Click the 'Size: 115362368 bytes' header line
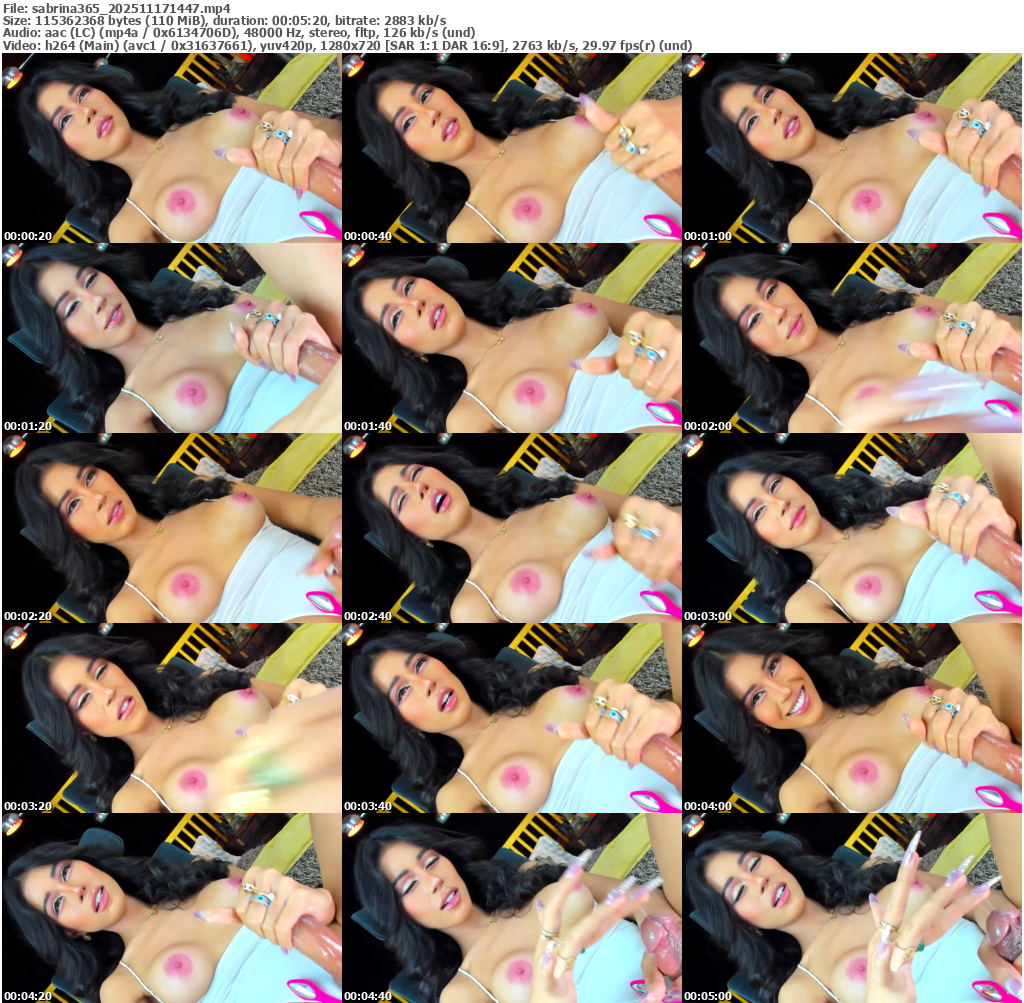This screenshot has width=1024, height=1003. click(225, 21)
